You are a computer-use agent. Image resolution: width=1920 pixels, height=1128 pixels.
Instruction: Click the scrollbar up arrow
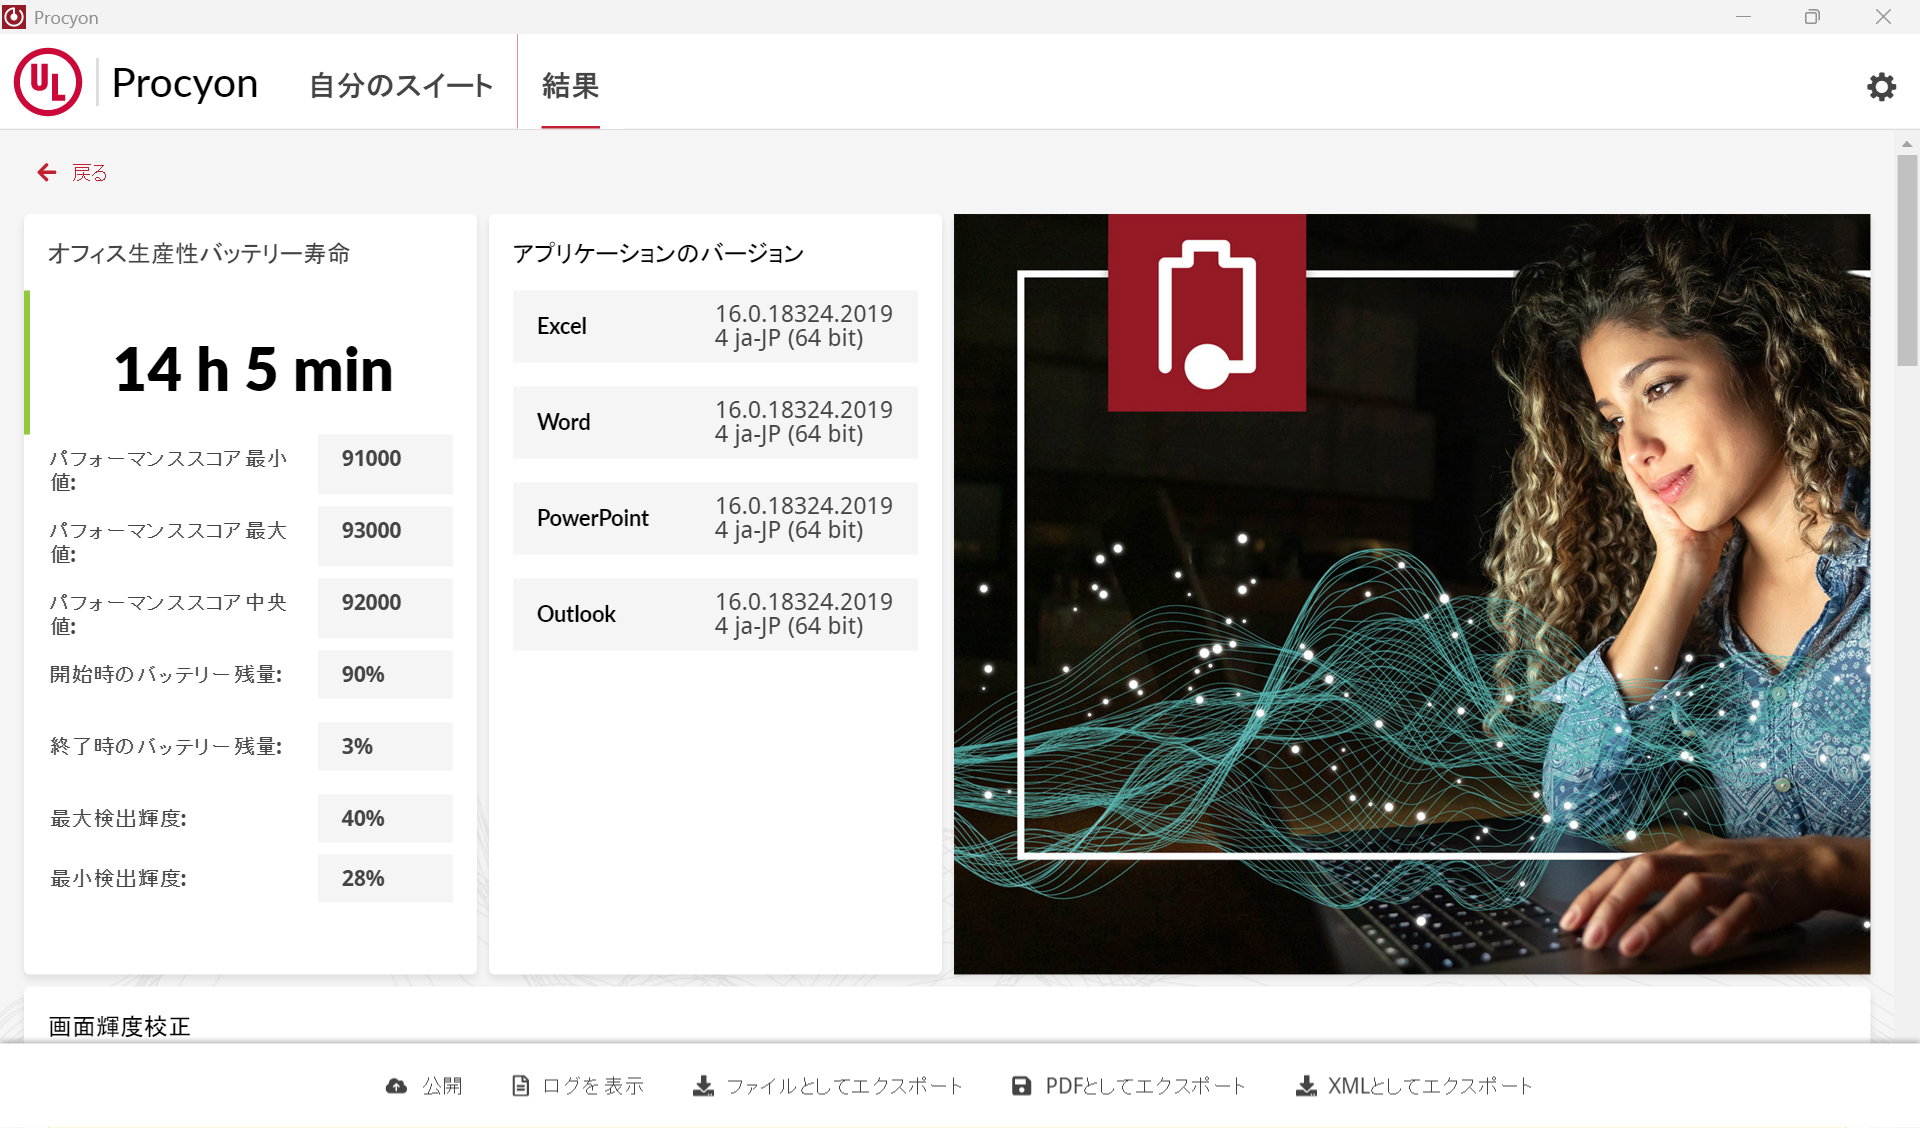click(1907, 144)
